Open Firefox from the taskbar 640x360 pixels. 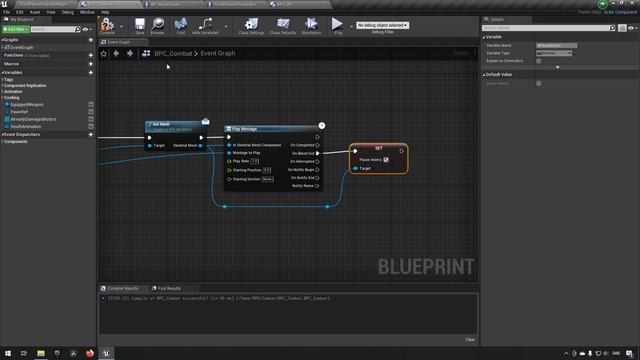90,353
